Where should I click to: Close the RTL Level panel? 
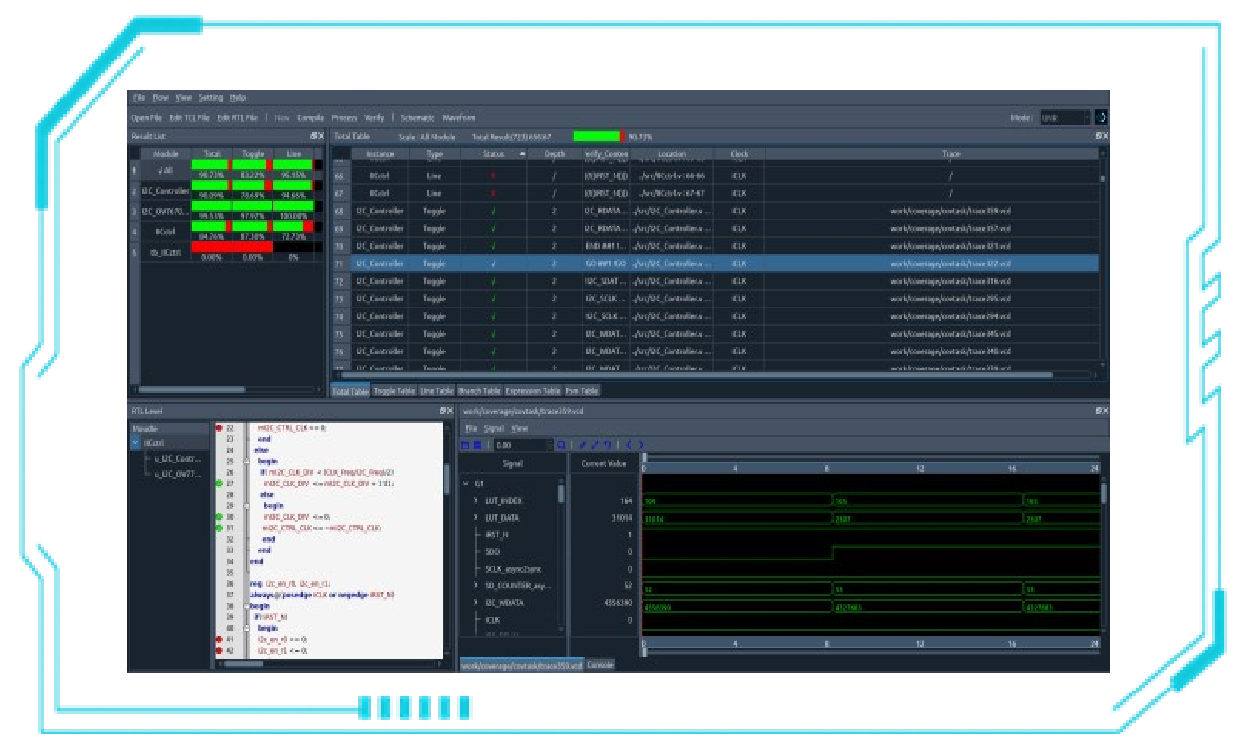tap(449, 411)
